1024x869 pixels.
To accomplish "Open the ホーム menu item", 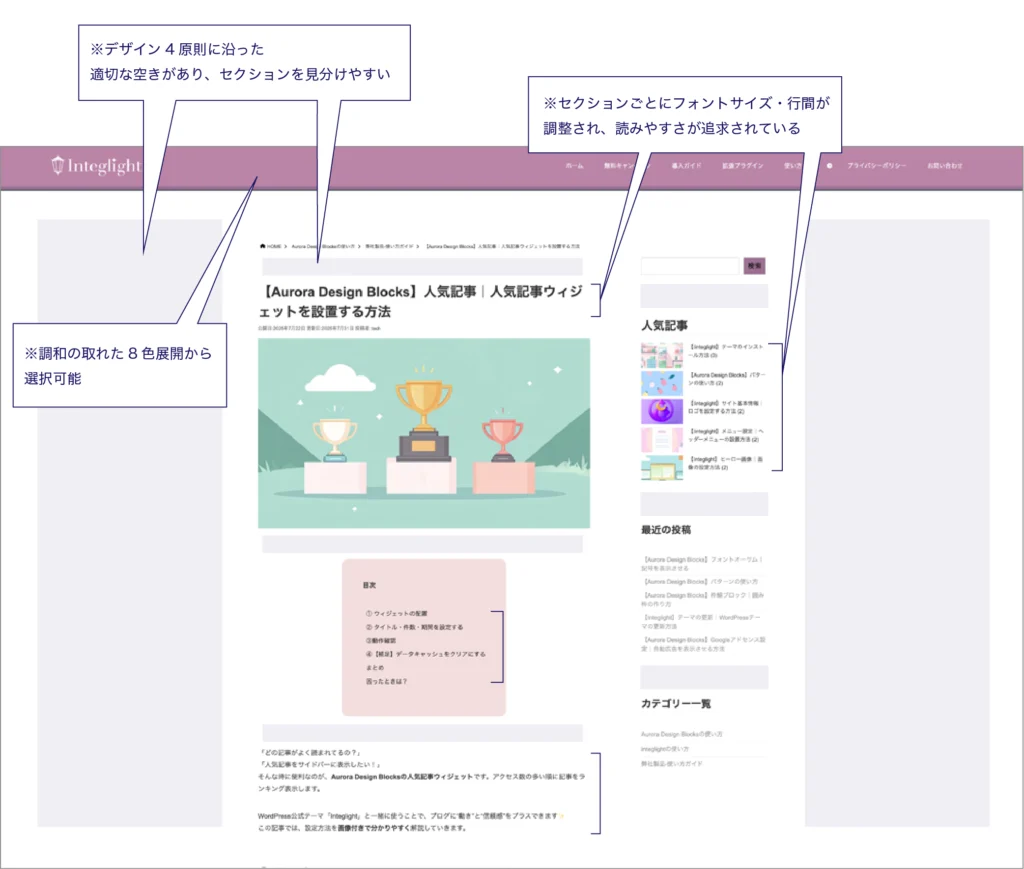I will click(574, 166).
